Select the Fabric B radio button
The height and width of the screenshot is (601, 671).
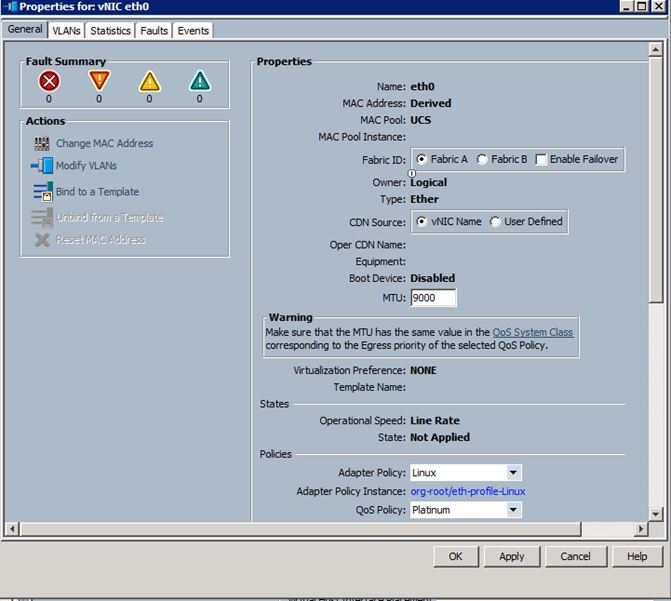pos(482,159)
